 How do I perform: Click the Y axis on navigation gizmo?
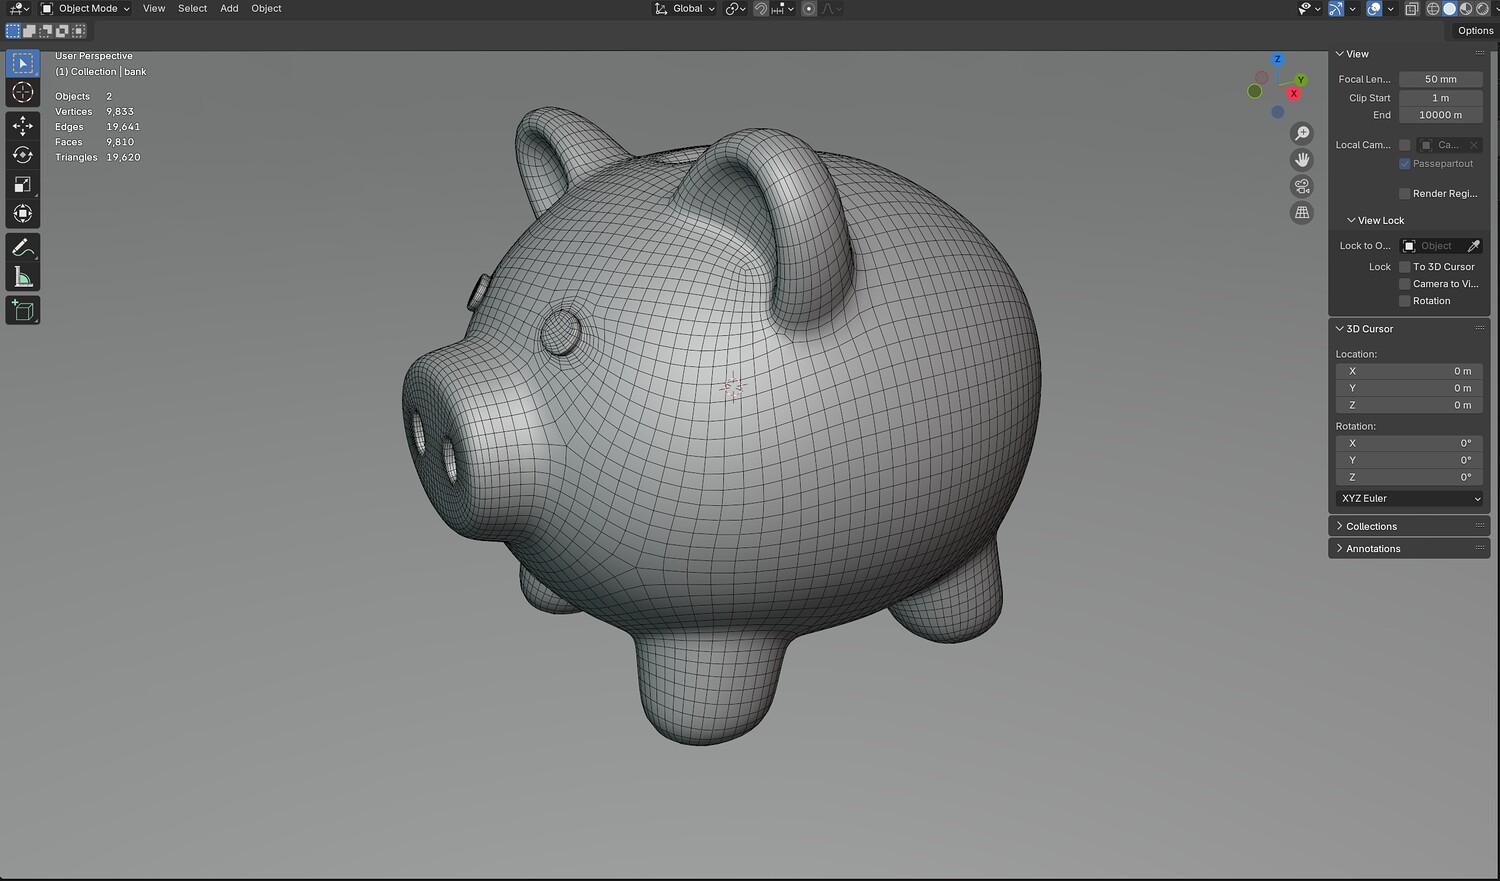coord(1300,80)
